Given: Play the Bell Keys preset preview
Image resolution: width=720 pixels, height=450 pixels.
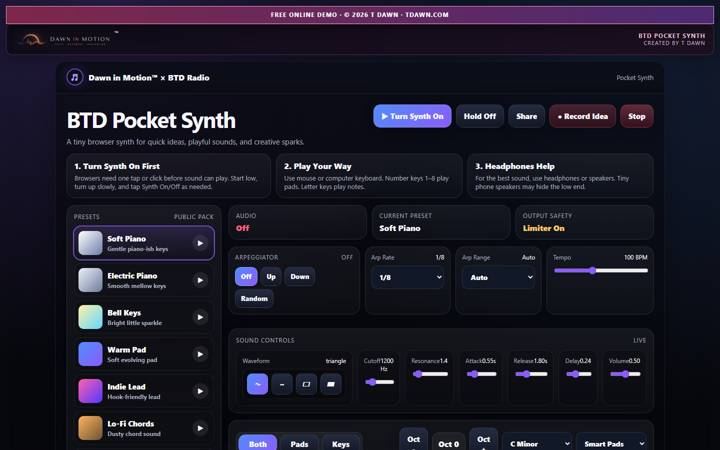Looking at the screenshot, I should pos(200,317).
